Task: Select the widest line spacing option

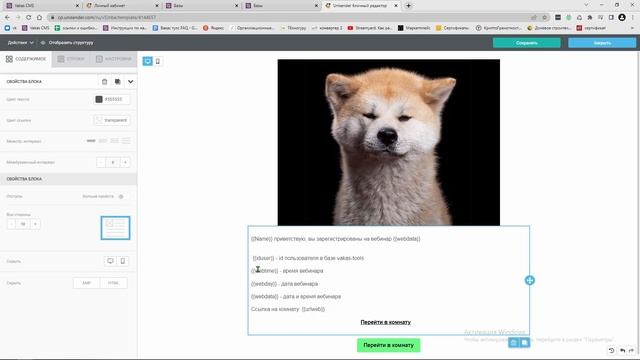Action: tap(126, 141)
